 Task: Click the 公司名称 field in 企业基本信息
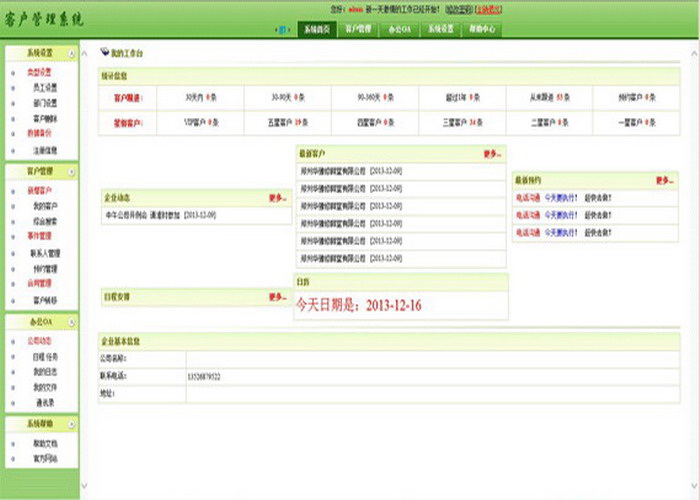[x=430, y=357]
